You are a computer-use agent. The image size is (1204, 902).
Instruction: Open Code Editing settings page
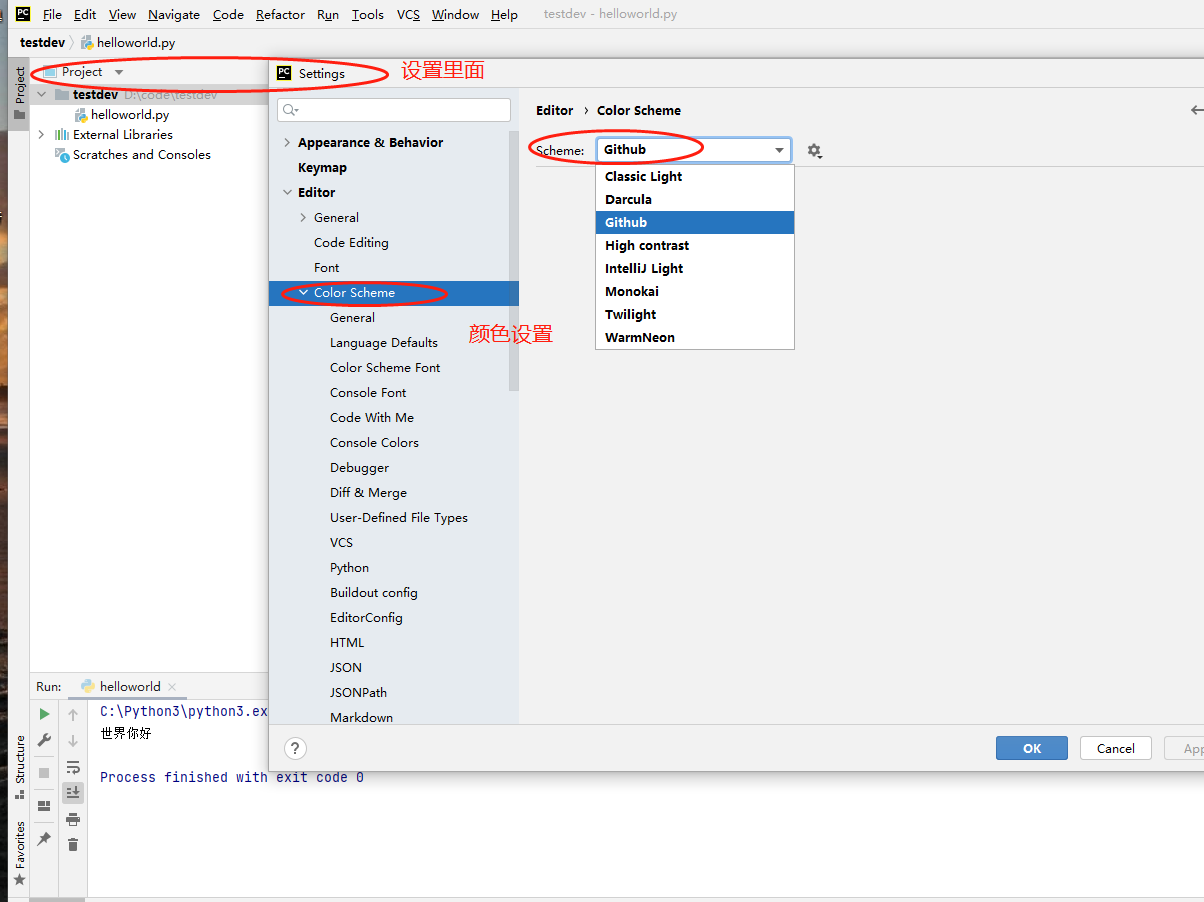click(351, 242)
